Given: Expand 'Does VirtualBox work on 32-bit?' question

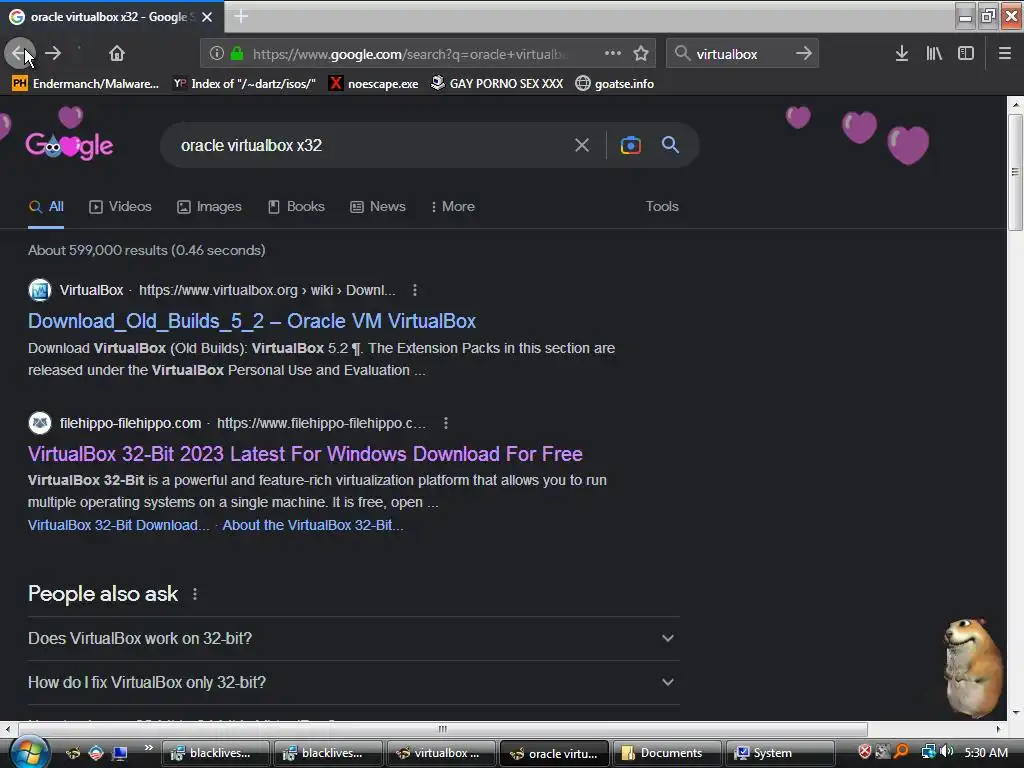Looking at the screenshot, I should pos(353,638).
